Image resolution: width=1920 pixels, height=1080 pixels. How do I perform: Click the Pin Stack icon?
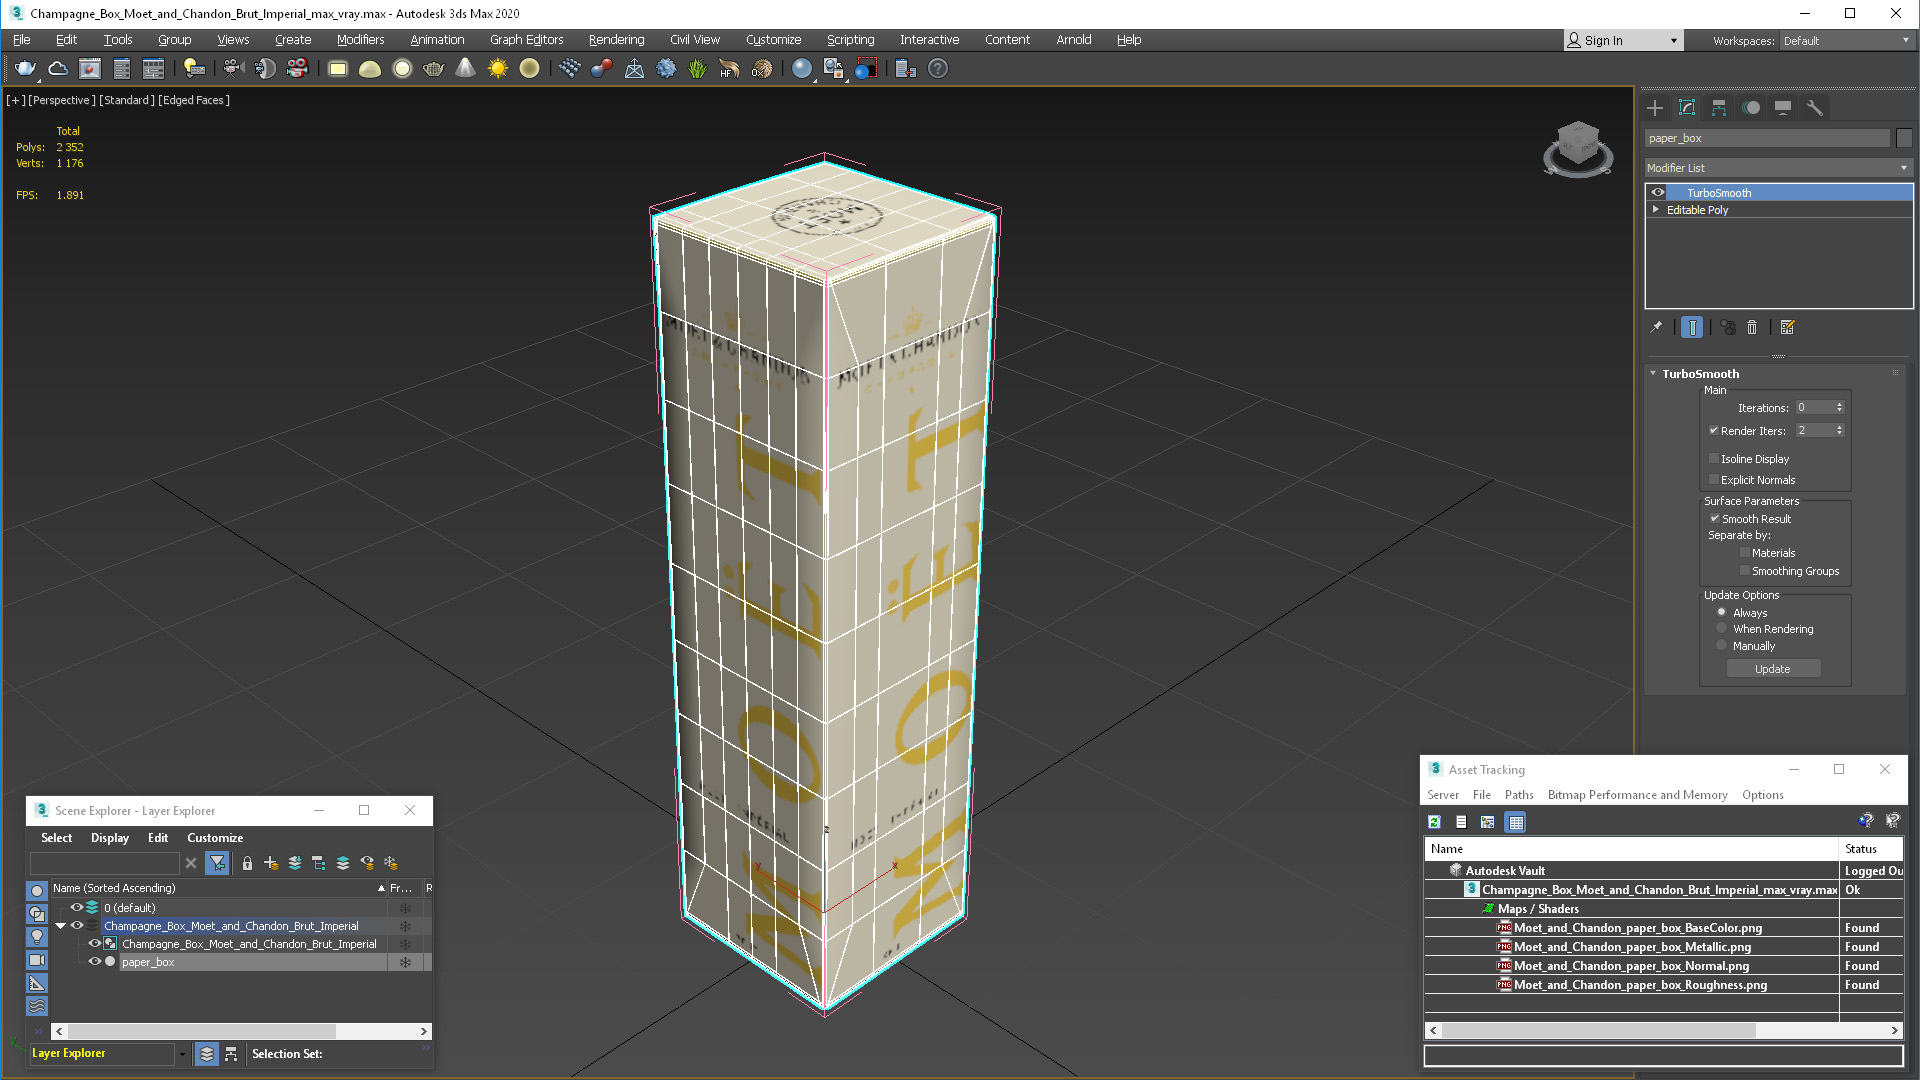coord(1656,327)
